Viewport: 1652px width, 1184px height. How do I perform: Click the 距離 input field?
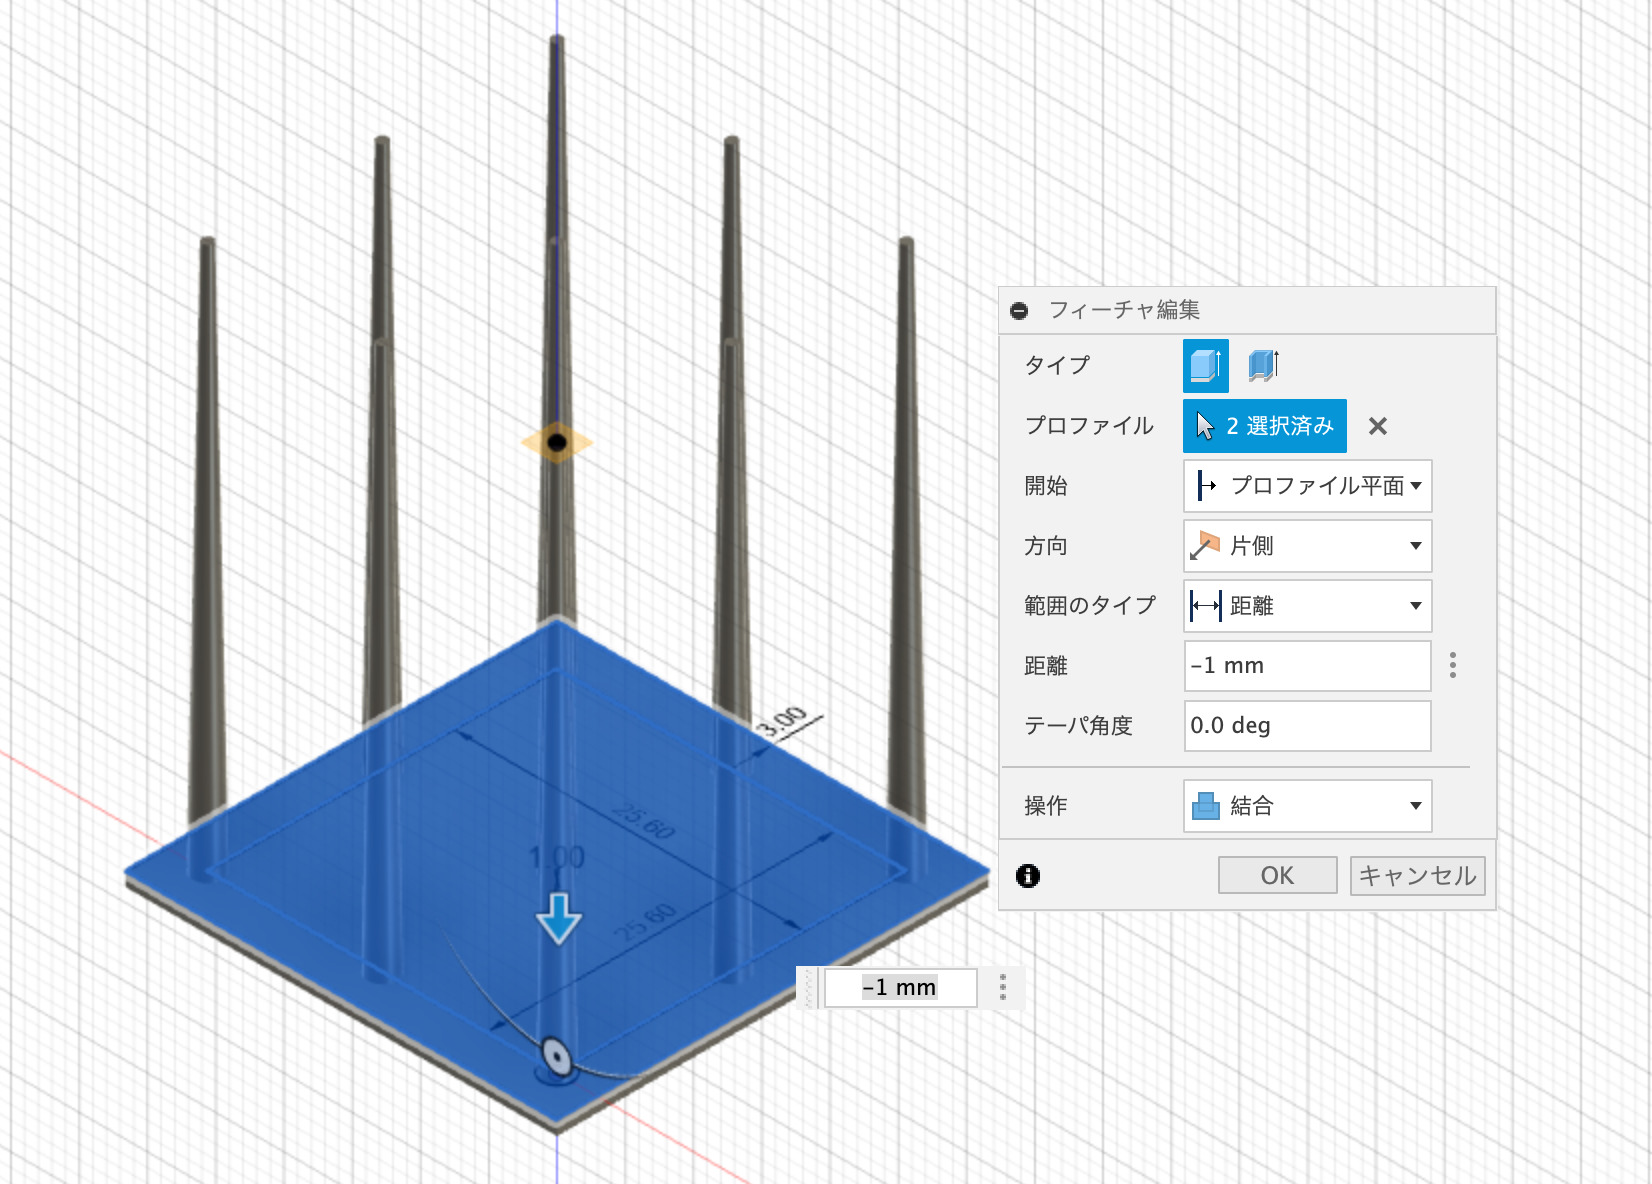click(x=1308, y=666)
